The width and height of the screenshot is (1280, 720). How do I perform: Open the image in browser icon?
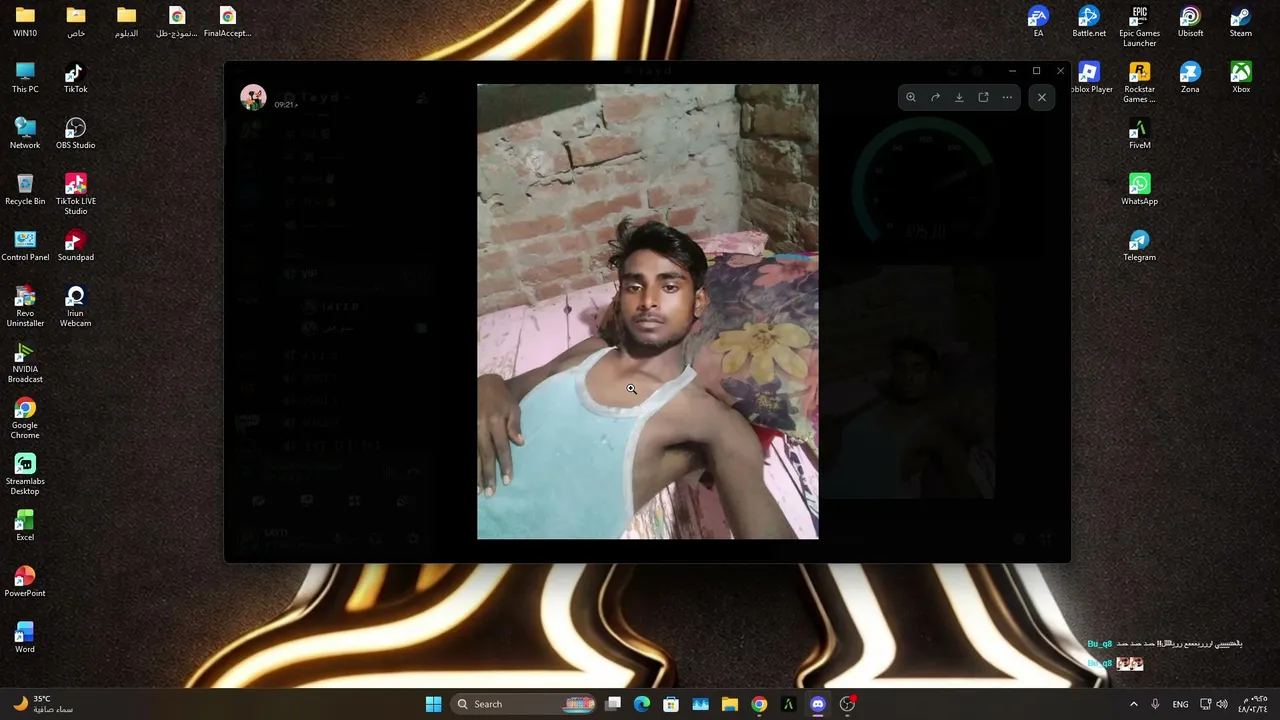[x=983, y=97]
